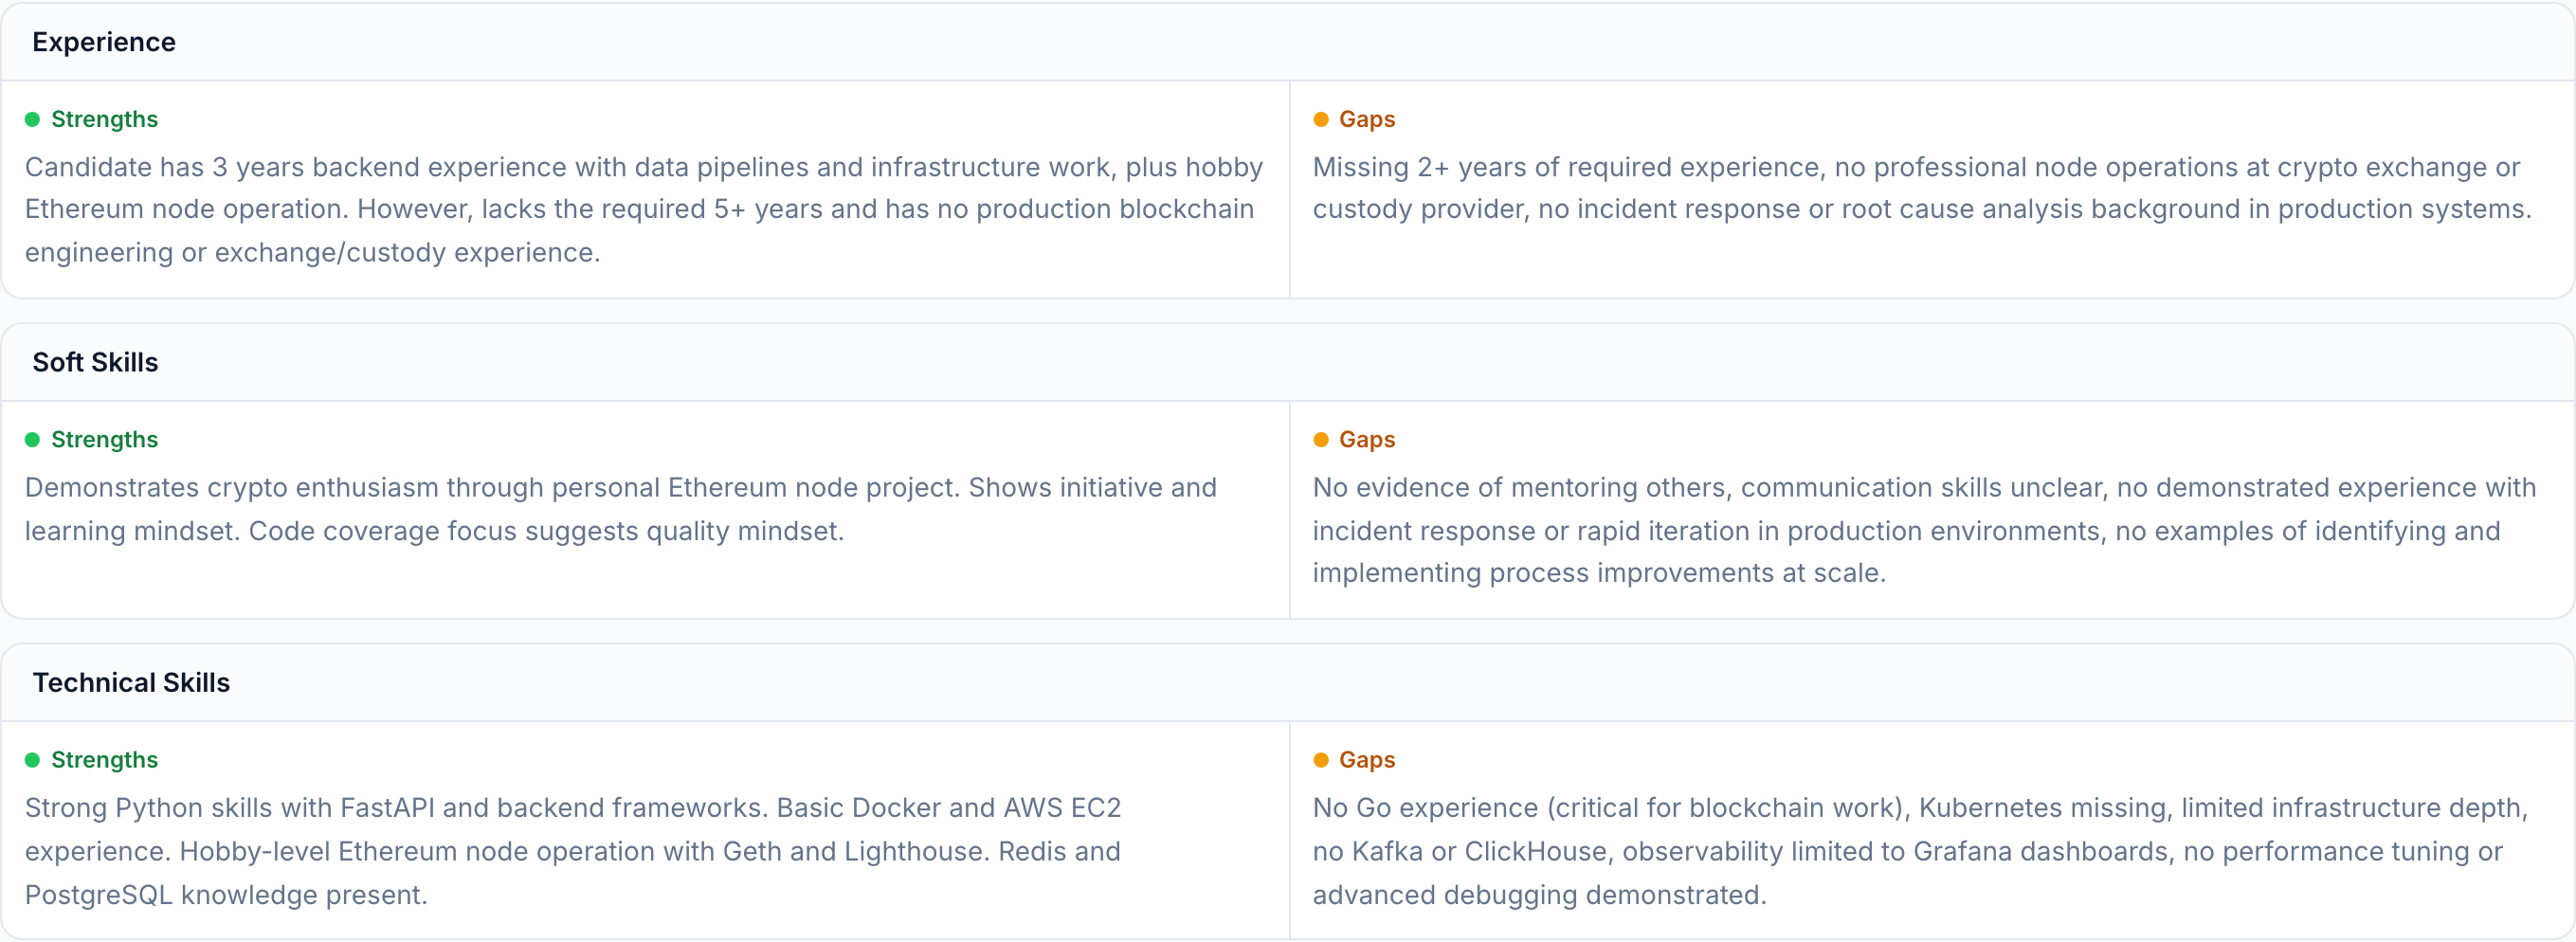Click the Gaps label under Experience

pyautogui.click(x=1366, y=120)
